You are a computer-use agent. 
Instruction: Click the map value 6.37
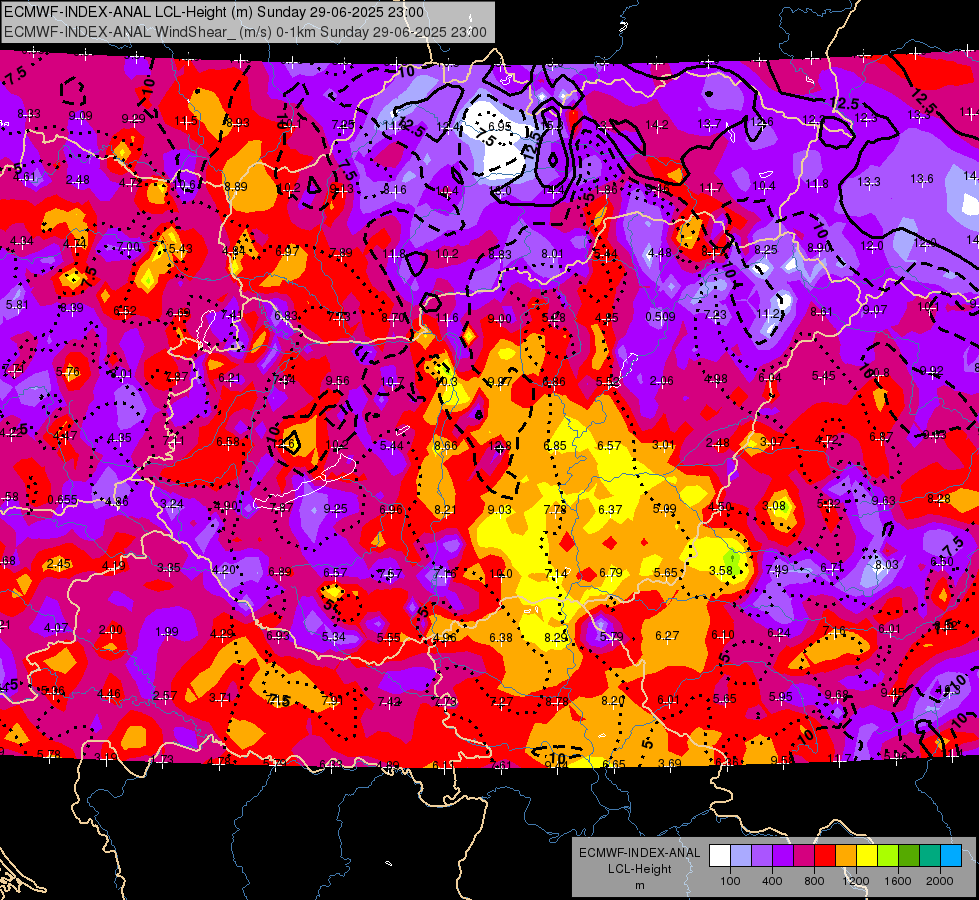coord(610,510)
